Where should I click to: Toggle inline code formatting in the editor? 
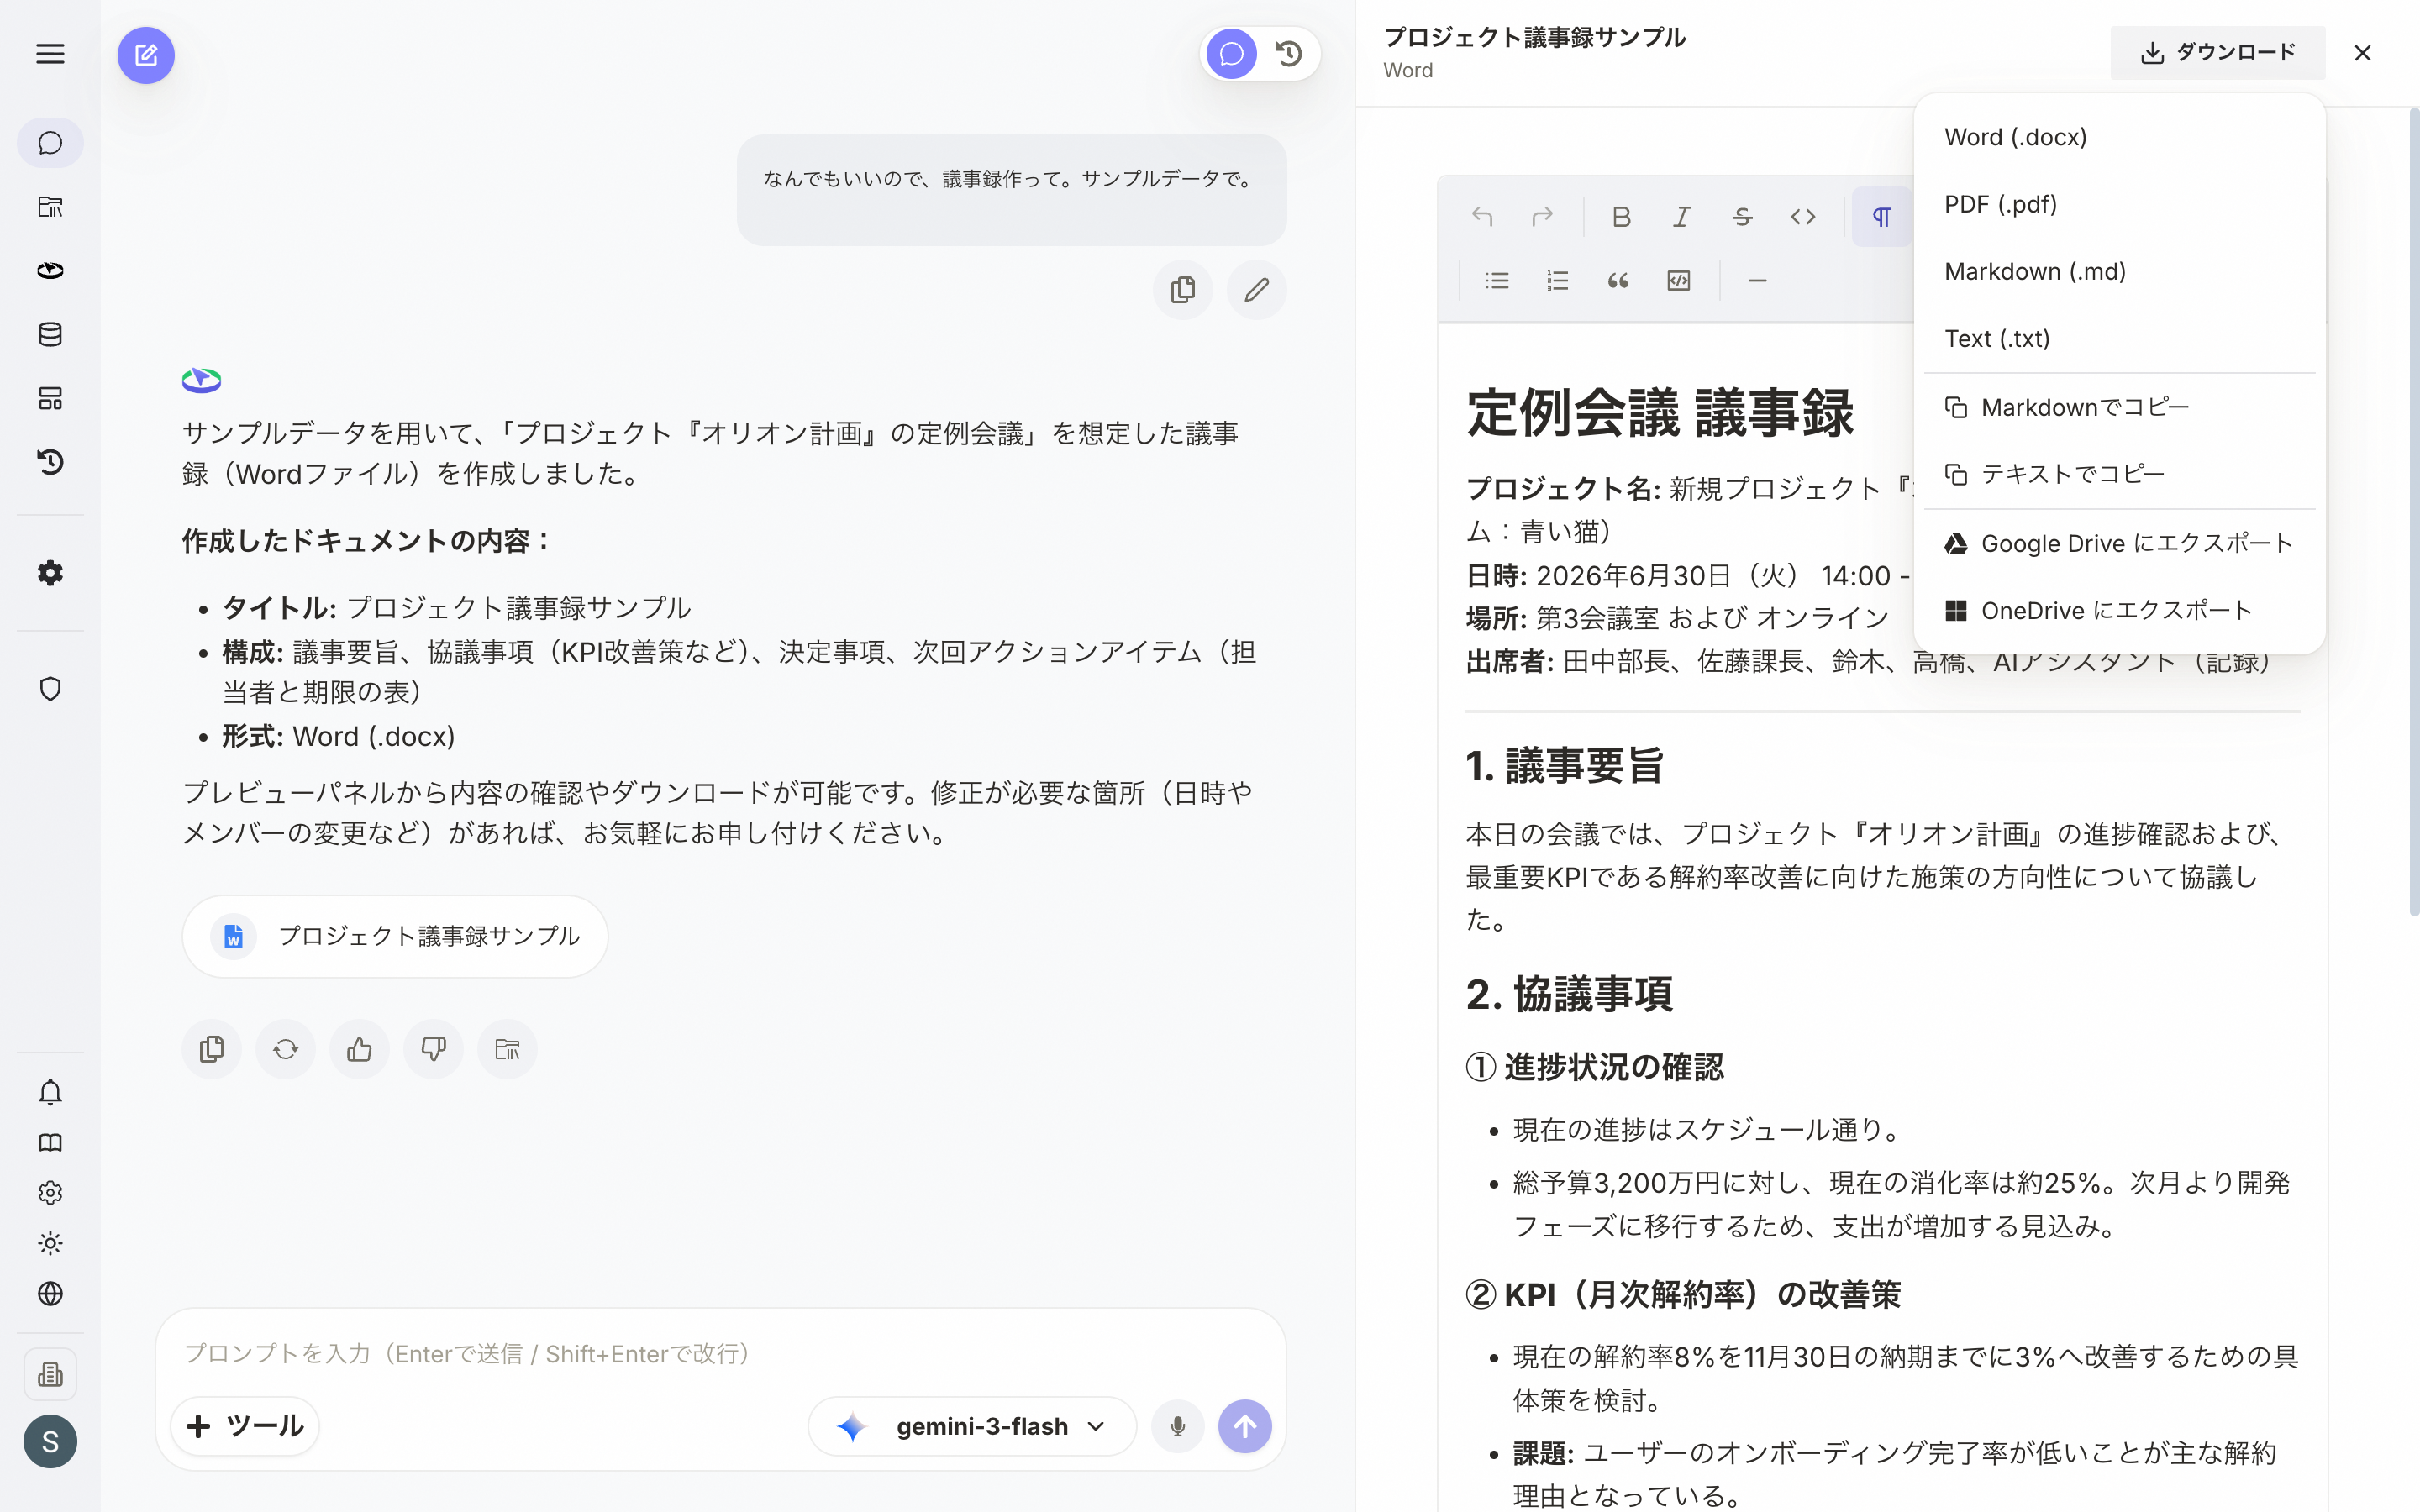[1802, 217]
